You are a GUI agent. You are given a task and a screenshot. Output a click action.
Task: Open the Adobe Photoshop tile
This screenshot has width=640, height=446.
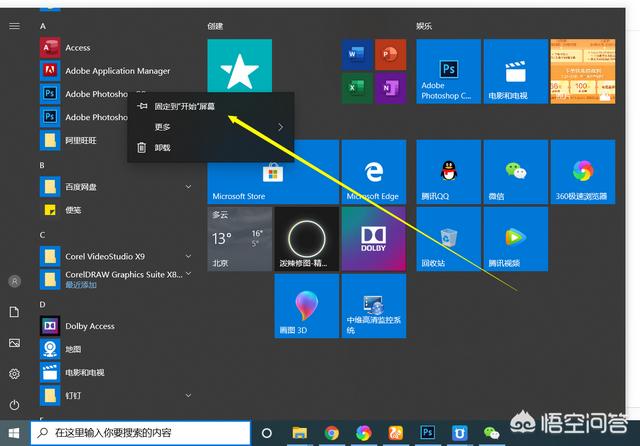click(x=448, y=71)
